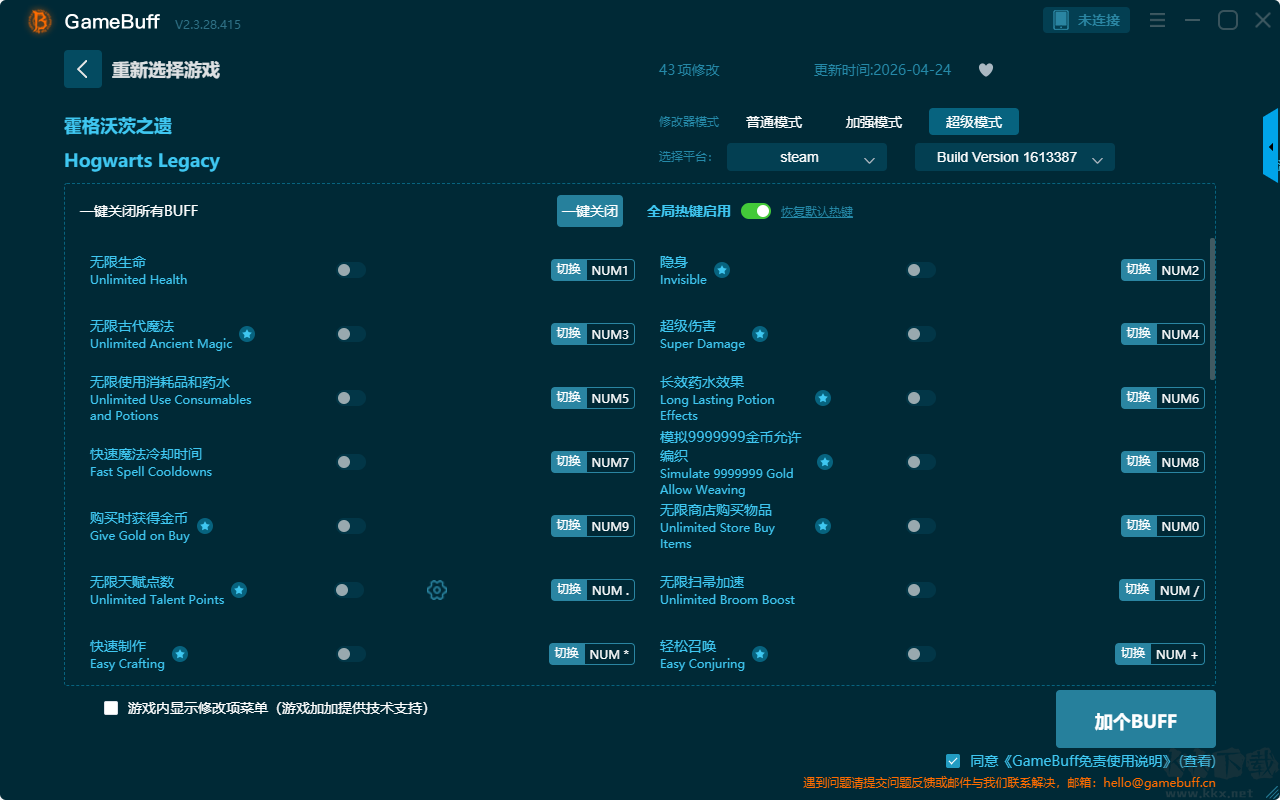1280x800 pixels.
Task: Click the NUM7 hotkey field
Action: (x=610, y=462)
